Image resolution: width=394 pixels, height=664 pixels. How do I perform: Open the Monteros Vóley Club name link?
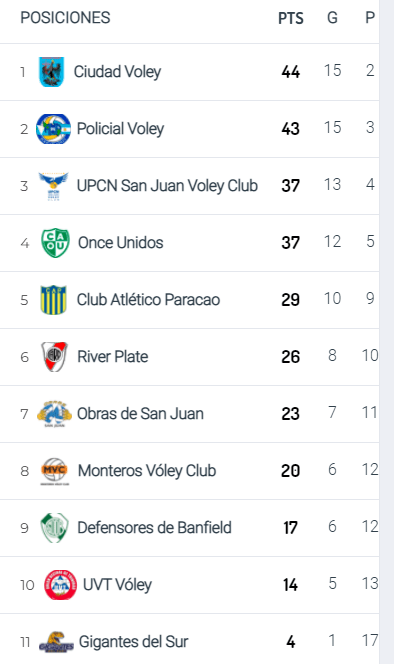[x=147, y=470]
